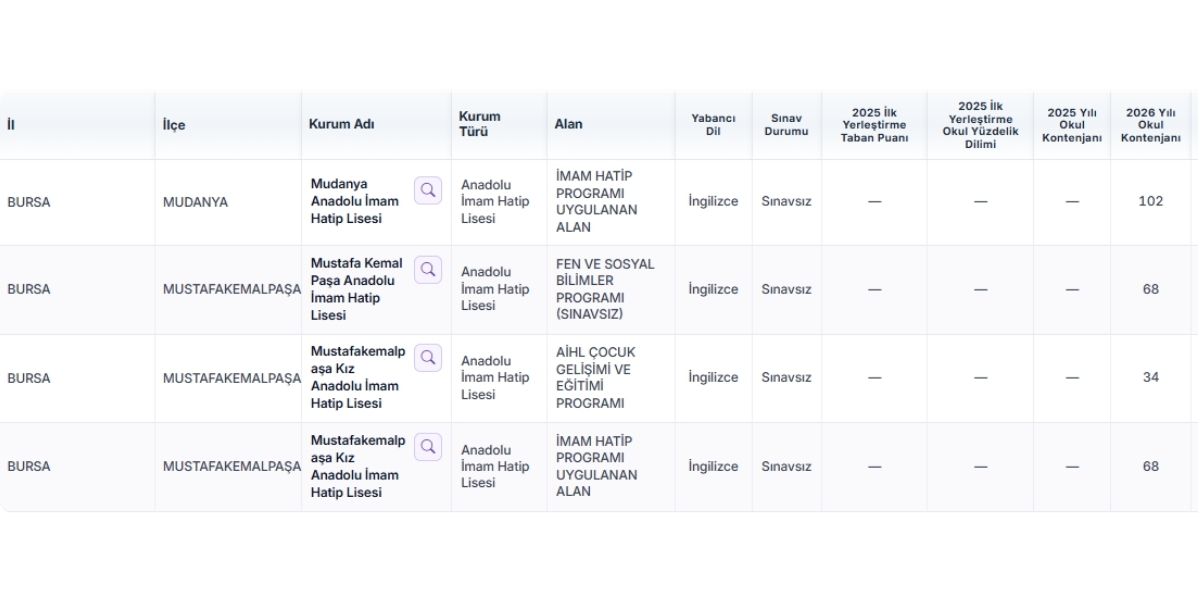Click the 2026 Yılı Okul Kontenjanı header
The height and width of the screenshot is (600, 1200).
1151,125
